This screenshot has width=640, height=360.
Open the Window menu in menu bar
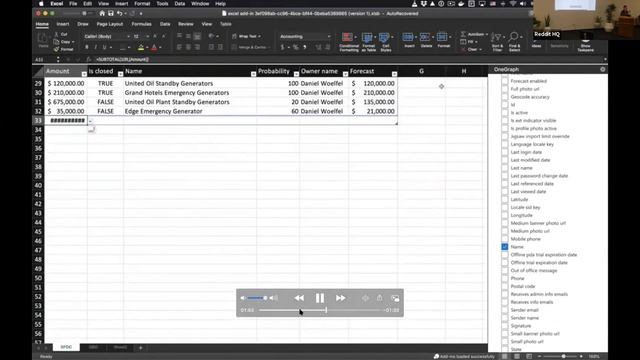coord(200,4)
